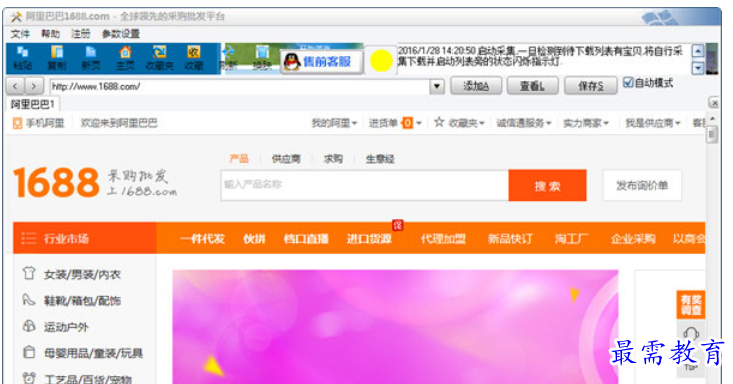Click the 收藏 bookmark toolbar icon
733x384 pixels.
click(194, 58)
